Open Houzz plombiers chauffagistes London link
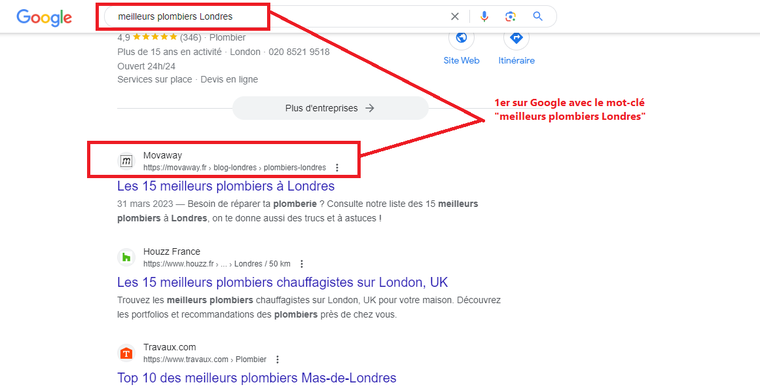The image size is (760, 387). pos(283,282)
